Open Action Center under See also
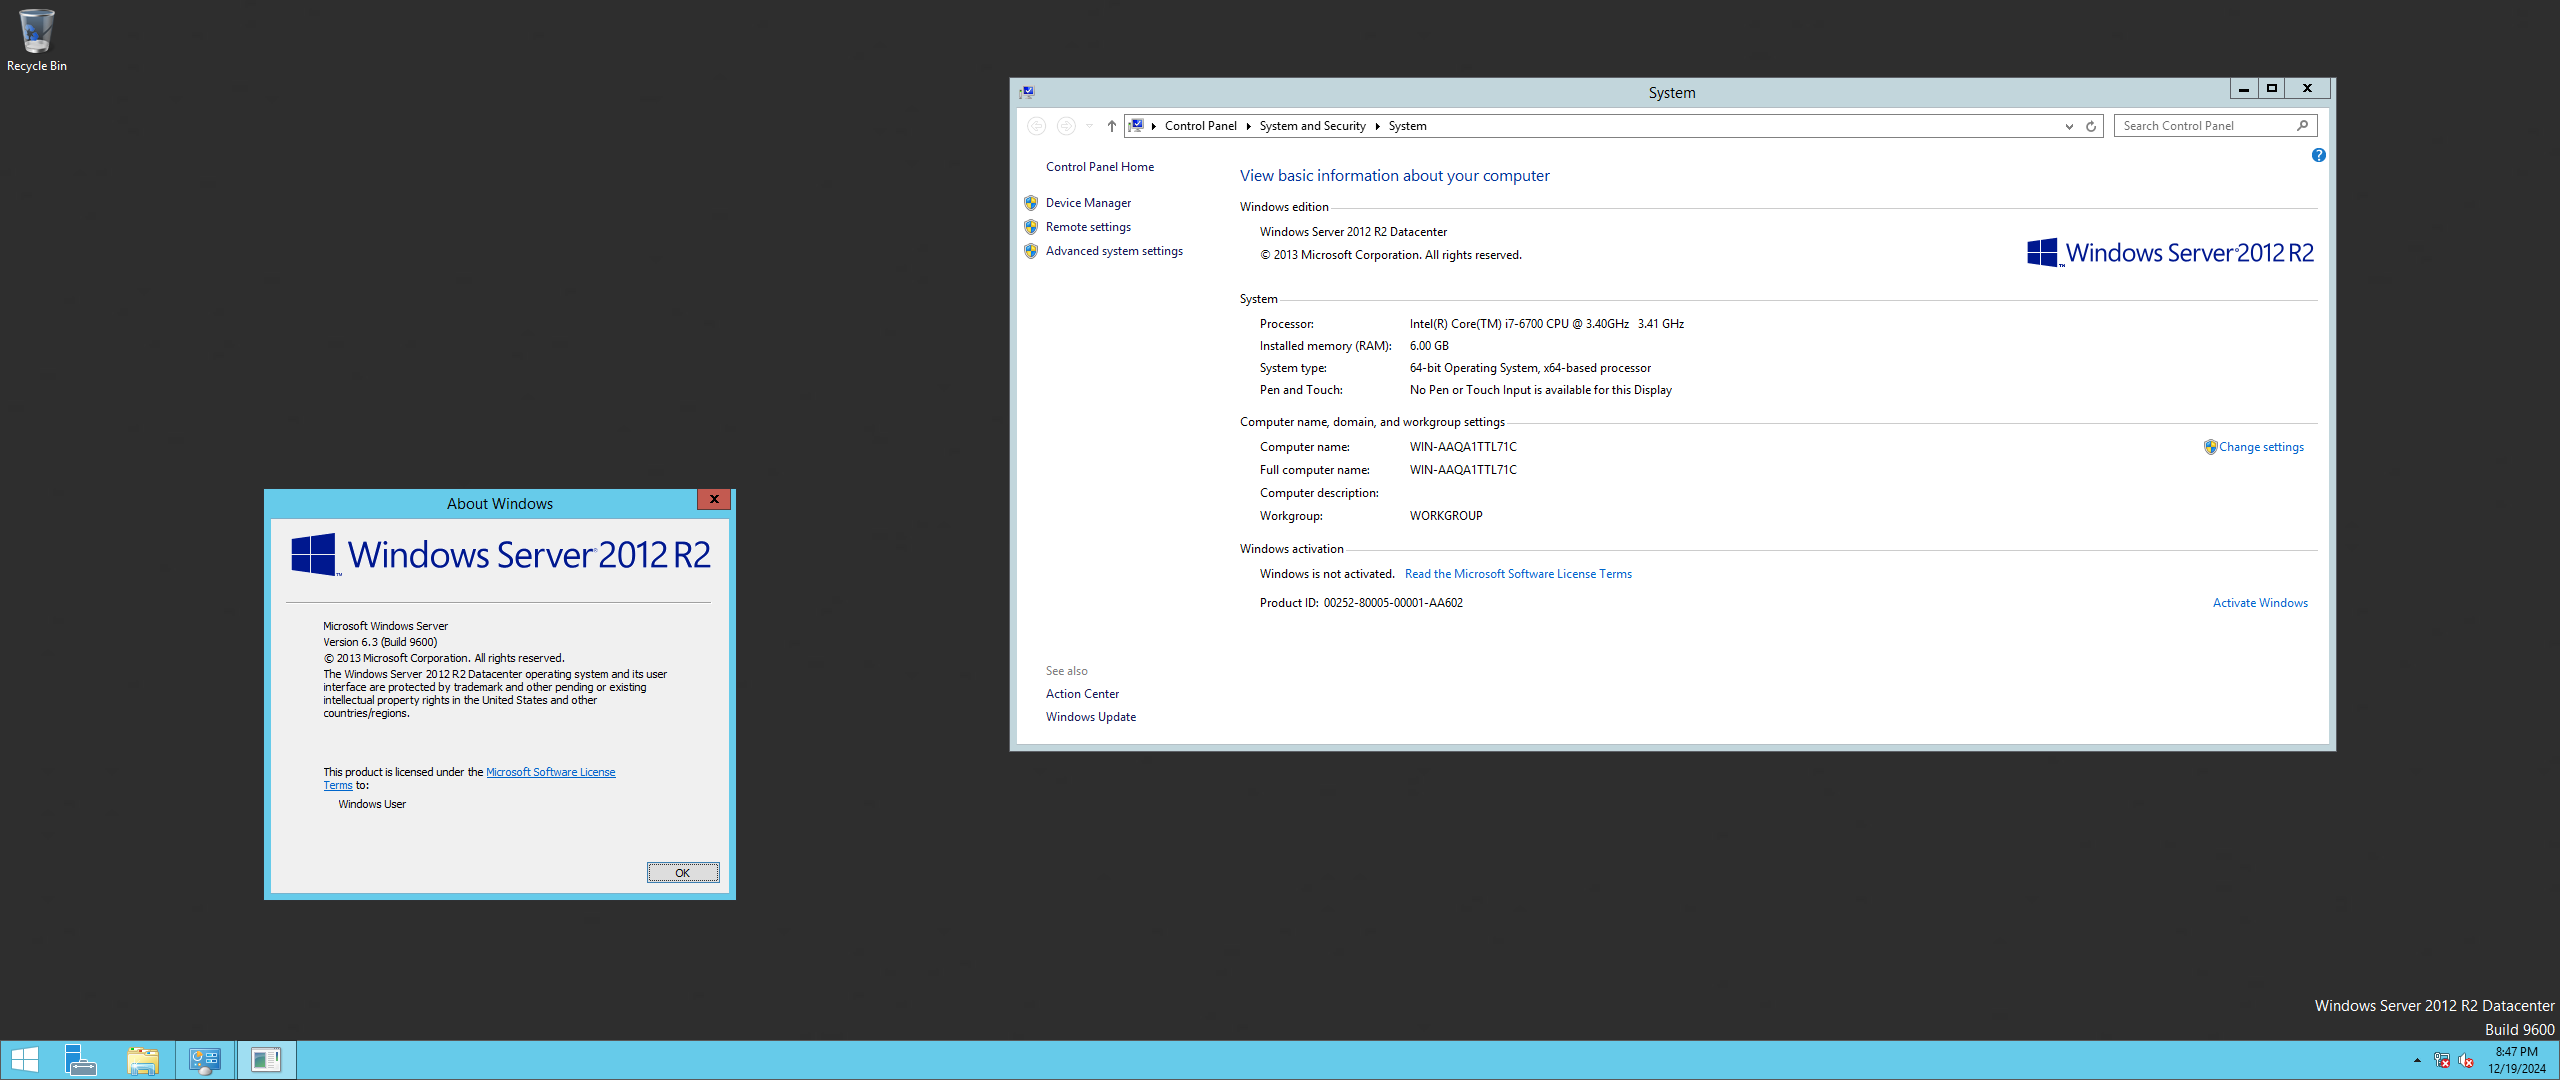This screenshot has height=1080, width=2560. coord(1082,694)
